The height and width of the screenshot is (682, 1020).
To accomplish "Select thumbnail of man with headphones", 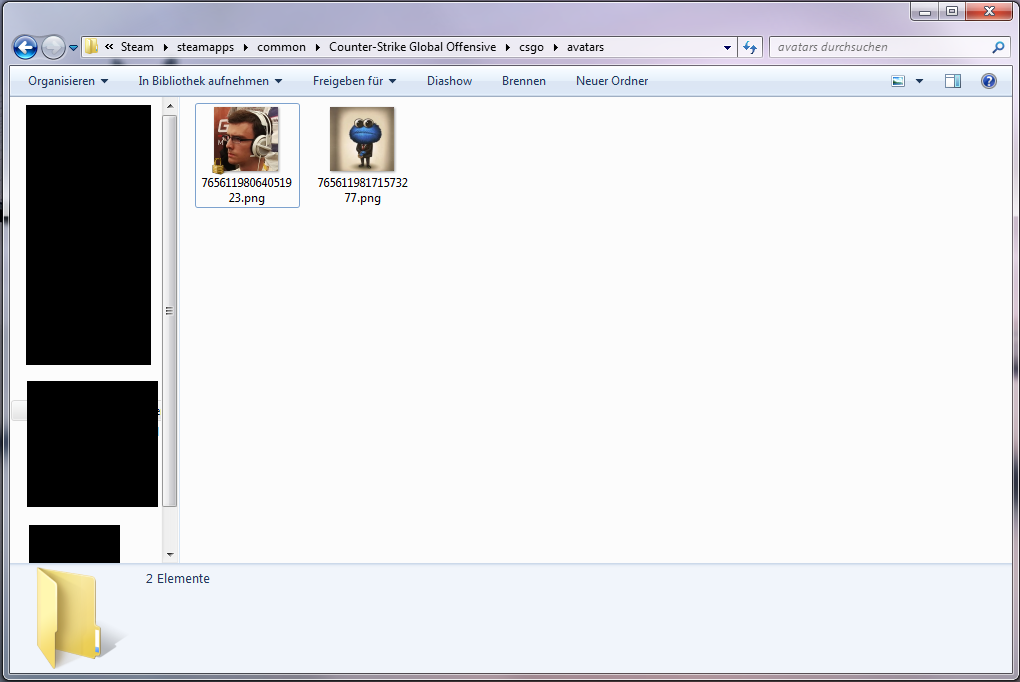I will 247,139.
